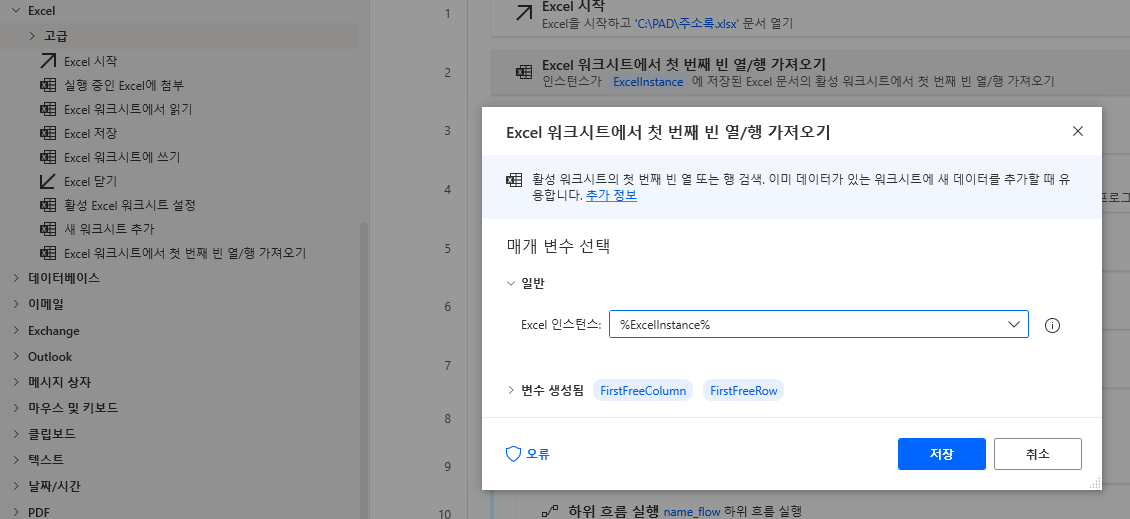Expand the 고급 subgroup

[32, 35]
